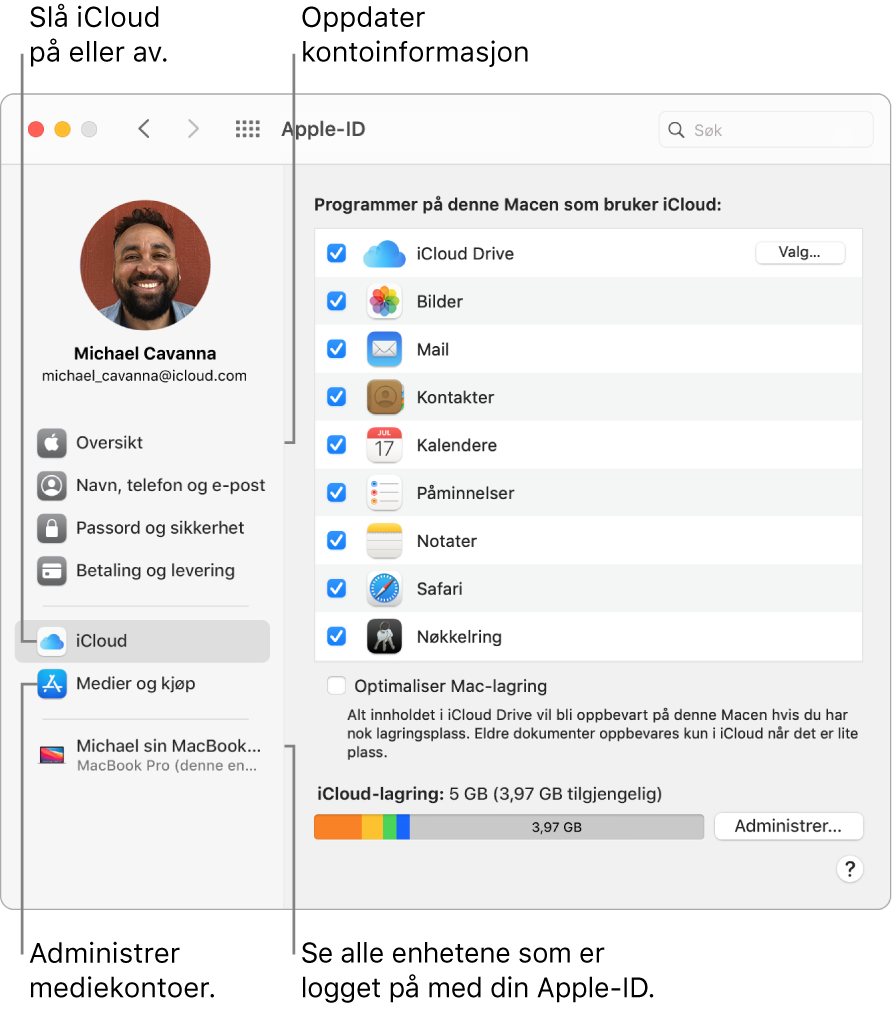
Task: Click the iCloud storage usage bar
Action: (509, 827)
